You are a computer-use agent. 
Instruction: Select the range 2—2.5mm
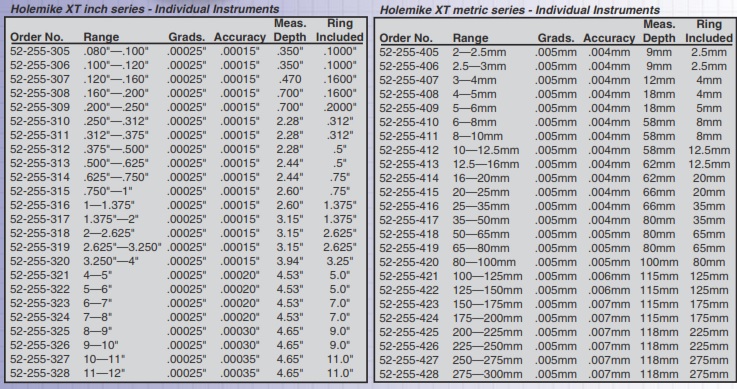coord(479,52)
